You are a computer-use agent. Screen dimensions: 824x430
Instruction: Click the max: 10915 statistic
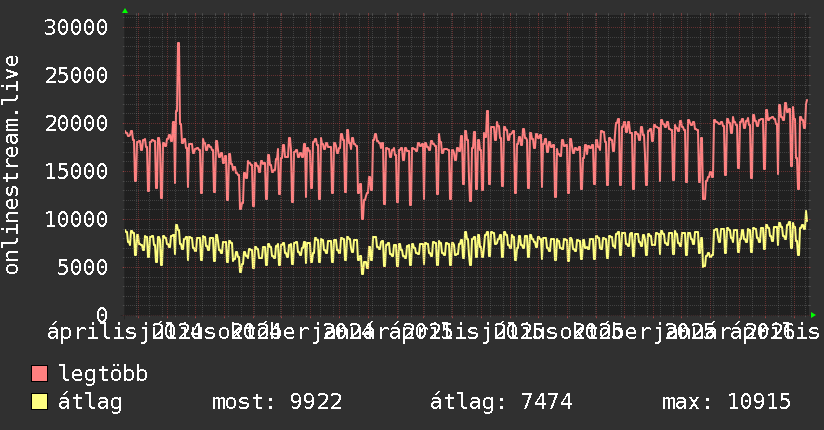coord(726,402)
